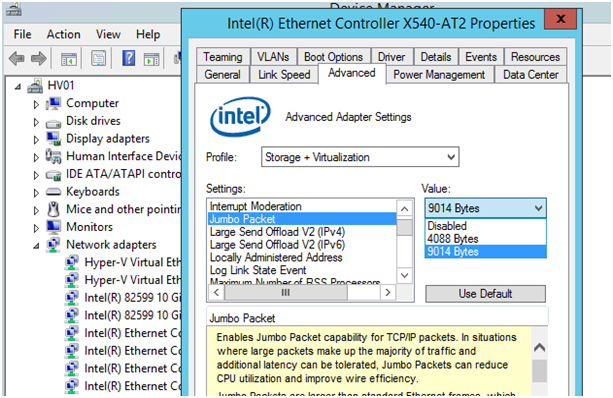Click the settings list scroll-down arrow
The image size is (613, 398).
click(405, 276)
